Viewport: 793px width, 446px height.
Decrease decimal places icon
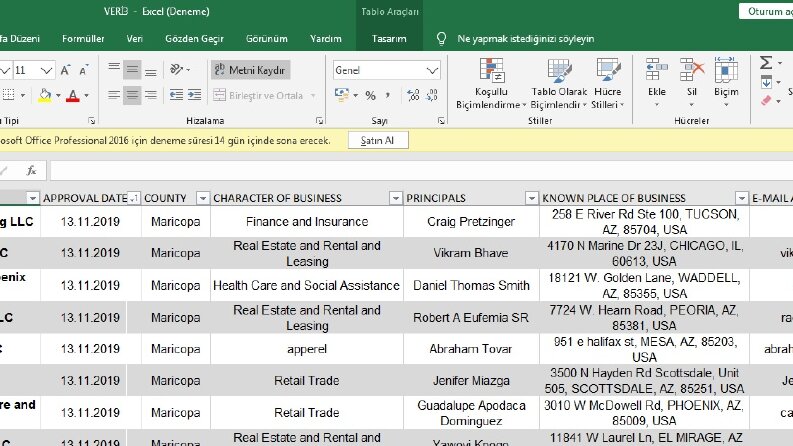tap(431, 95)
